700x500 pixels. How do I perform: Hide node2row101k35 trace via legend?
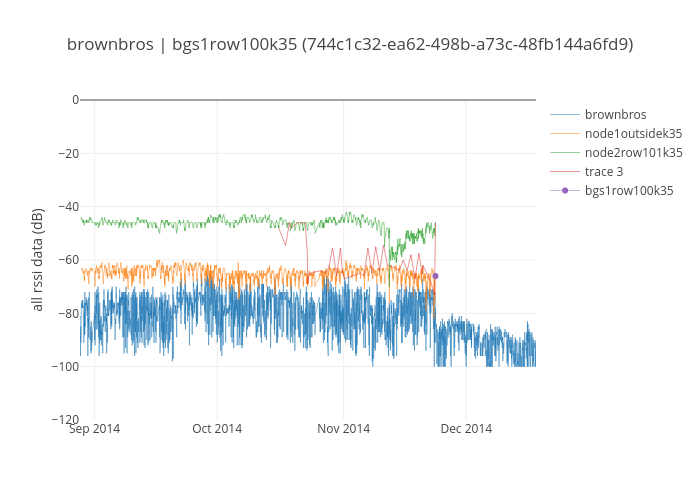[633, 152]
